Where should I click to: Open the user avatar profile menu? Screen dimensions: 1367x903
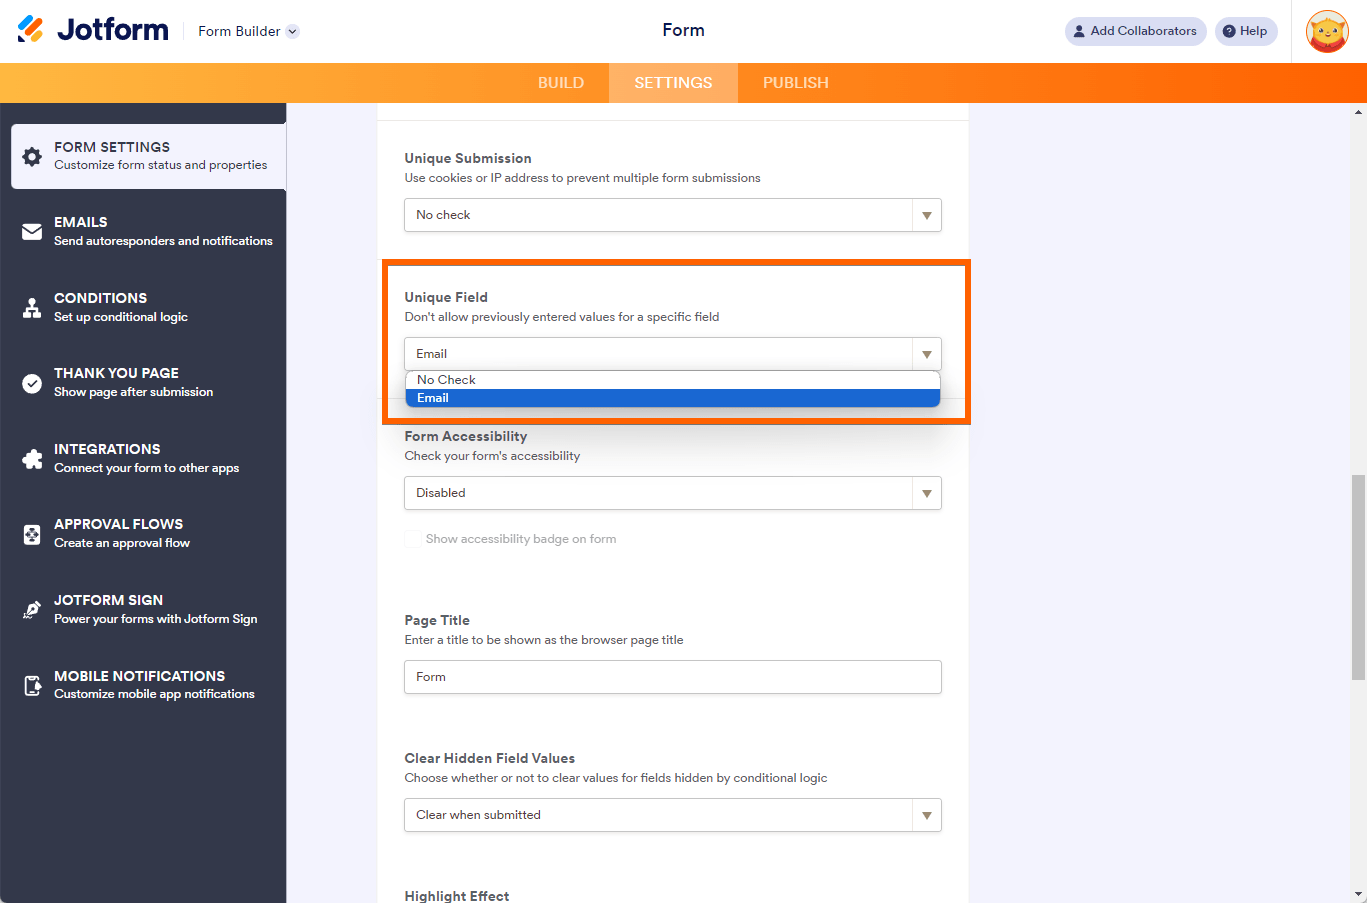(1327, 32)
